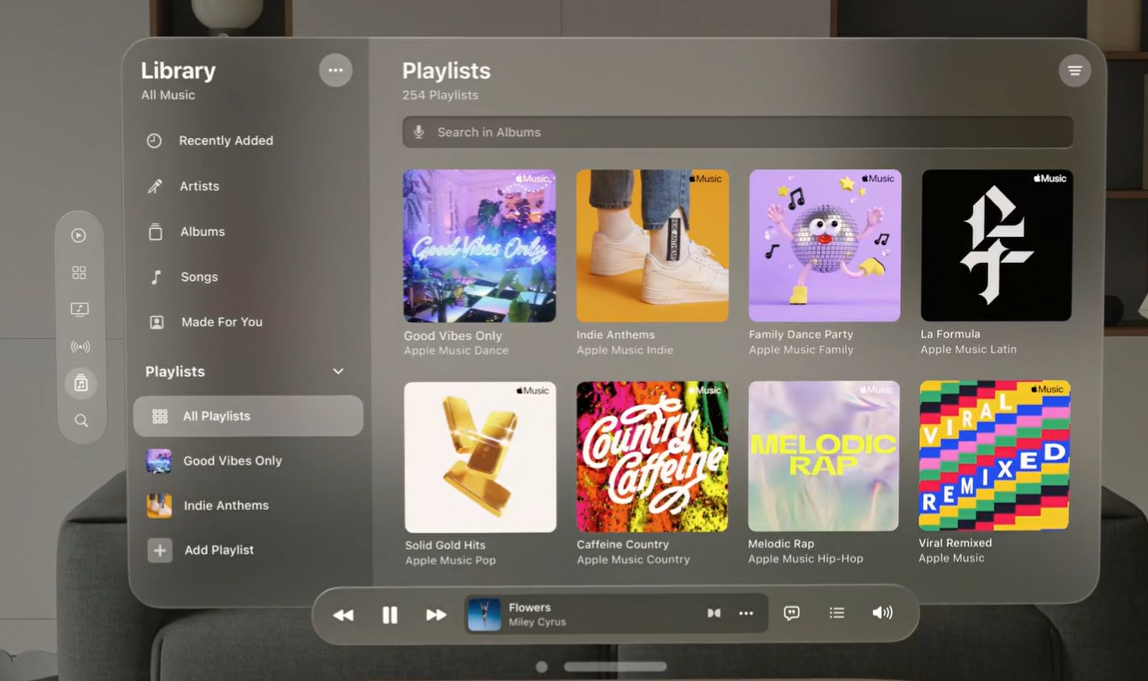1148x681 pixels.
Task: Skip back to the previous track
Action: point(343,615)
